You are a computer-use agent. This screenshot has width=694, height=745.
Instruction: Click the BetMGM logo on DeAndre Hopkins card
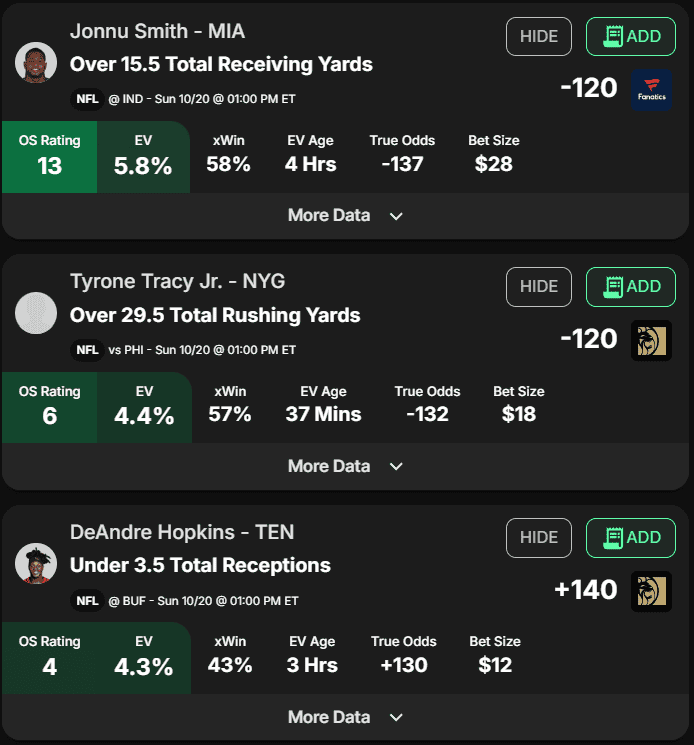tap(651, 592)
